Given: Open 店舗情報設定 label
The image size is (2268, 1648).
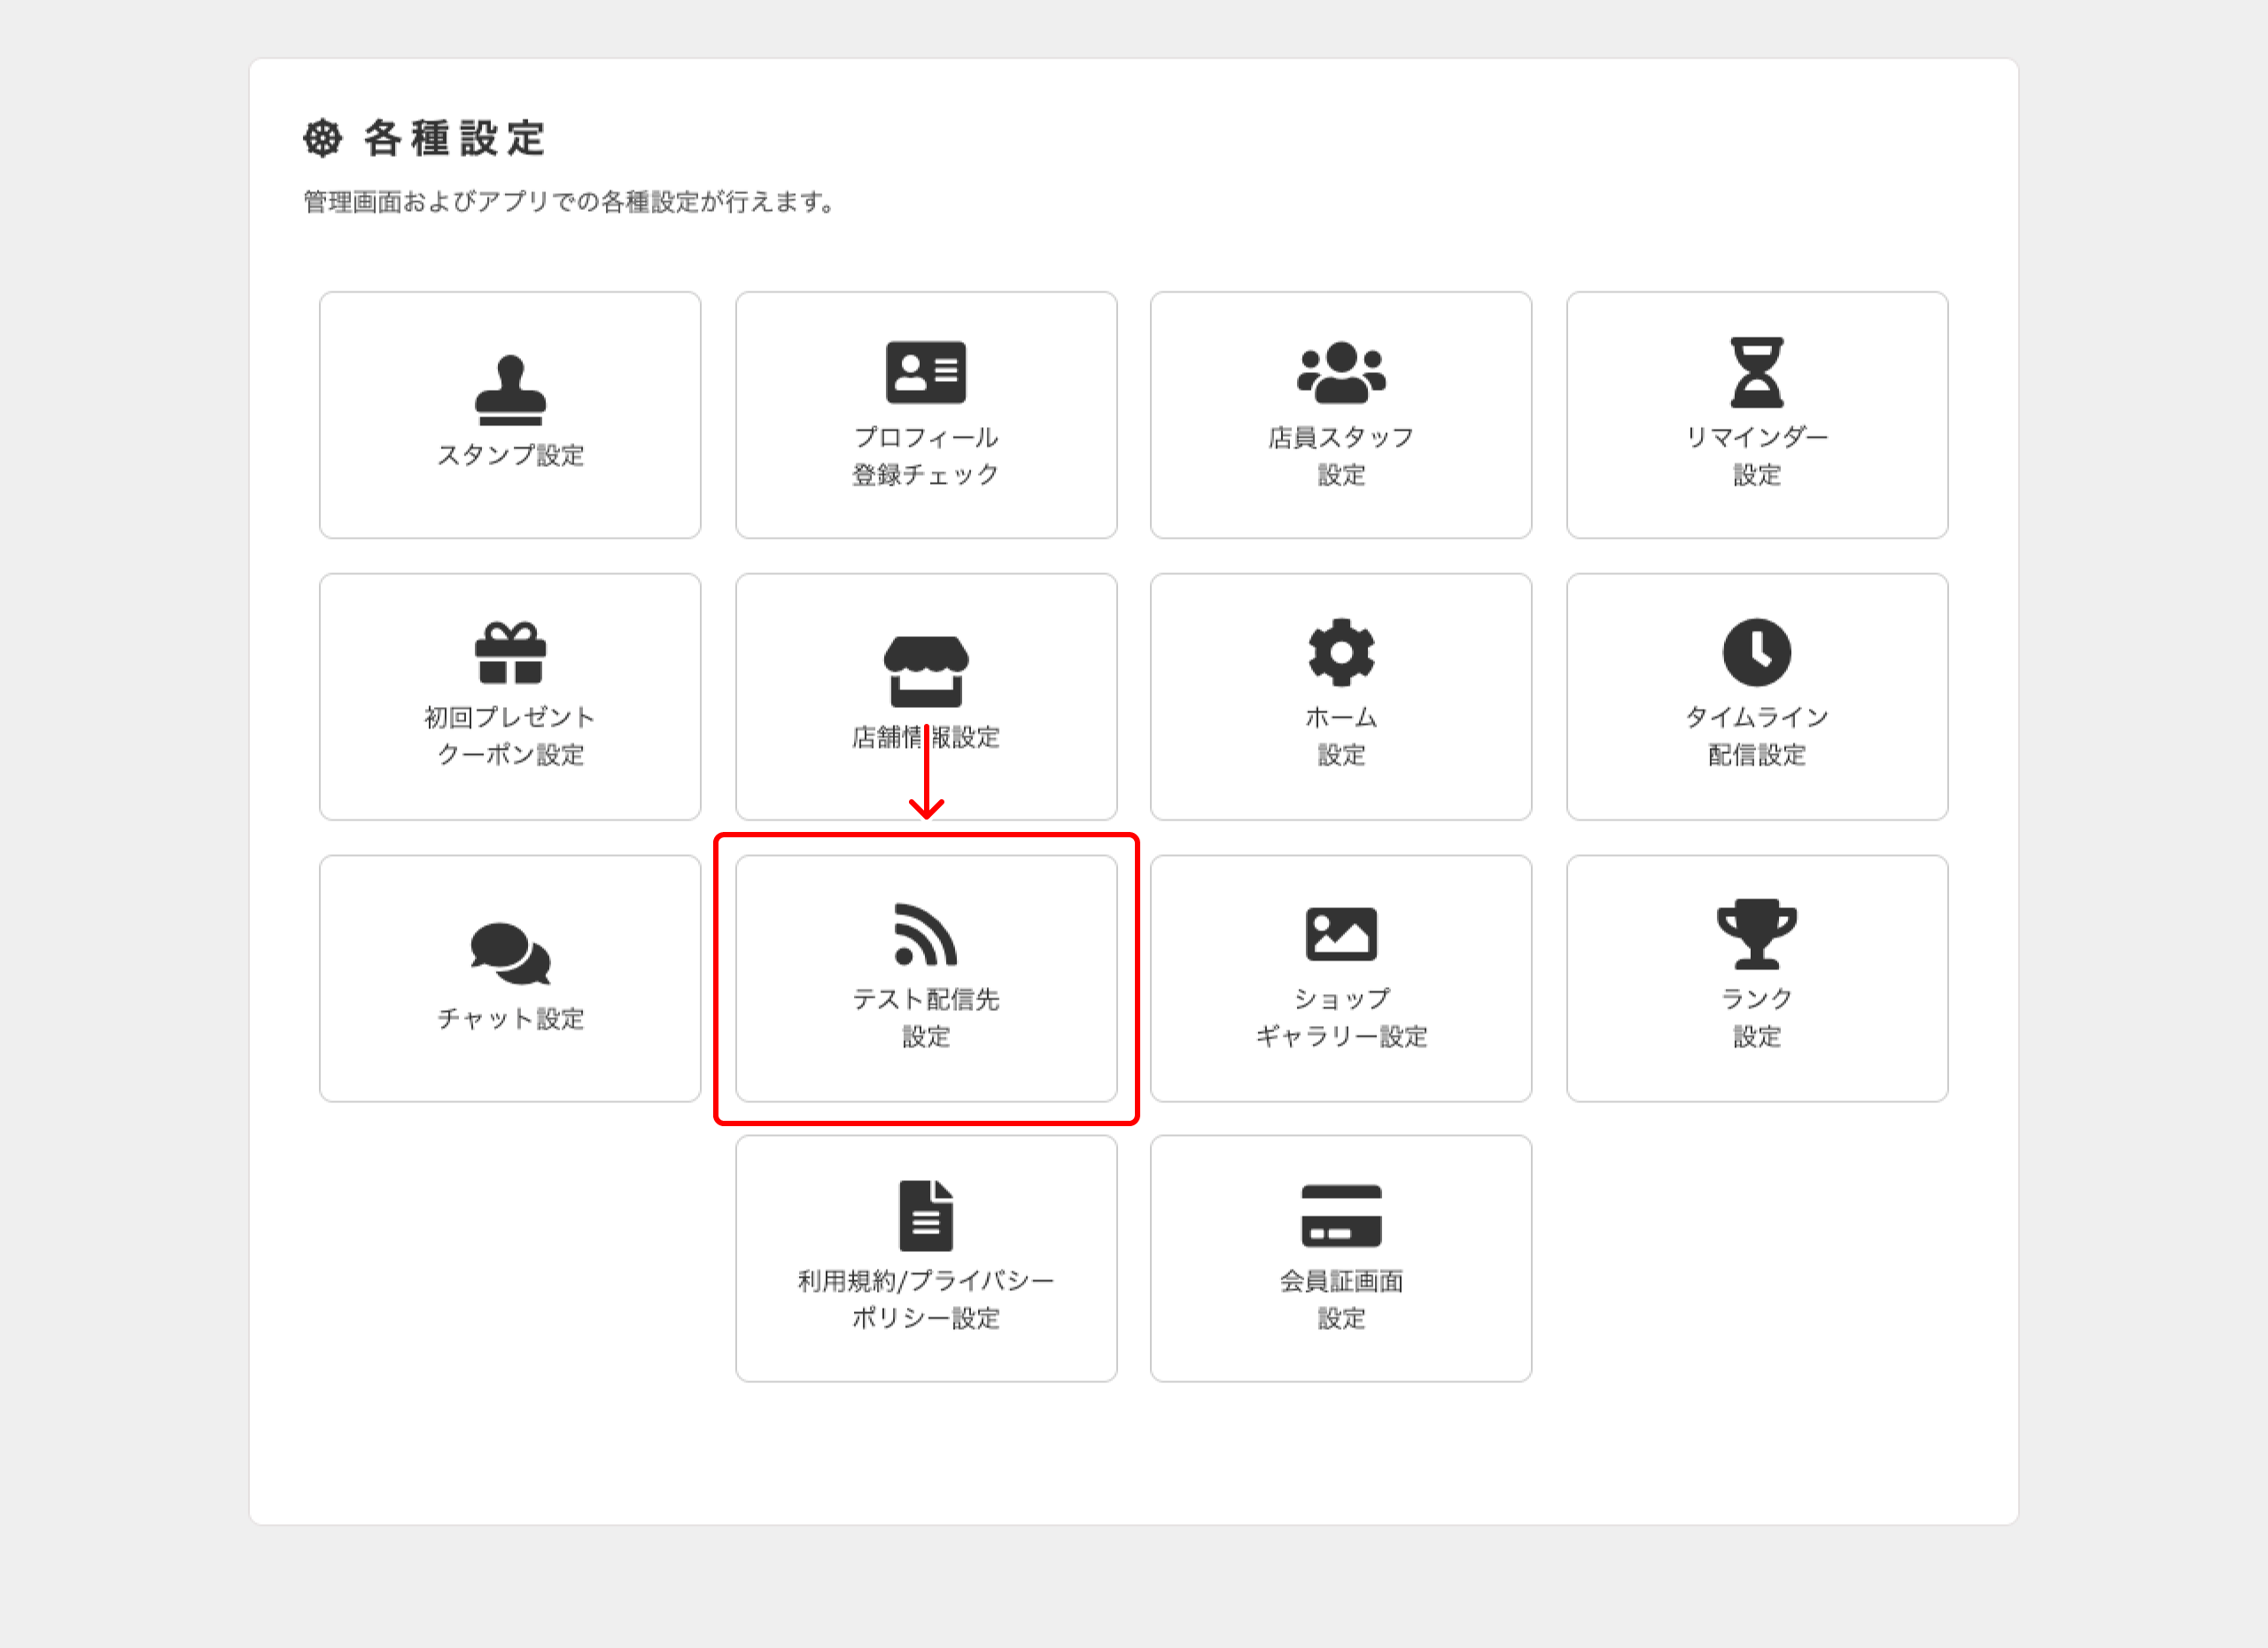Looking at the screenshot, I should point(926,737).
